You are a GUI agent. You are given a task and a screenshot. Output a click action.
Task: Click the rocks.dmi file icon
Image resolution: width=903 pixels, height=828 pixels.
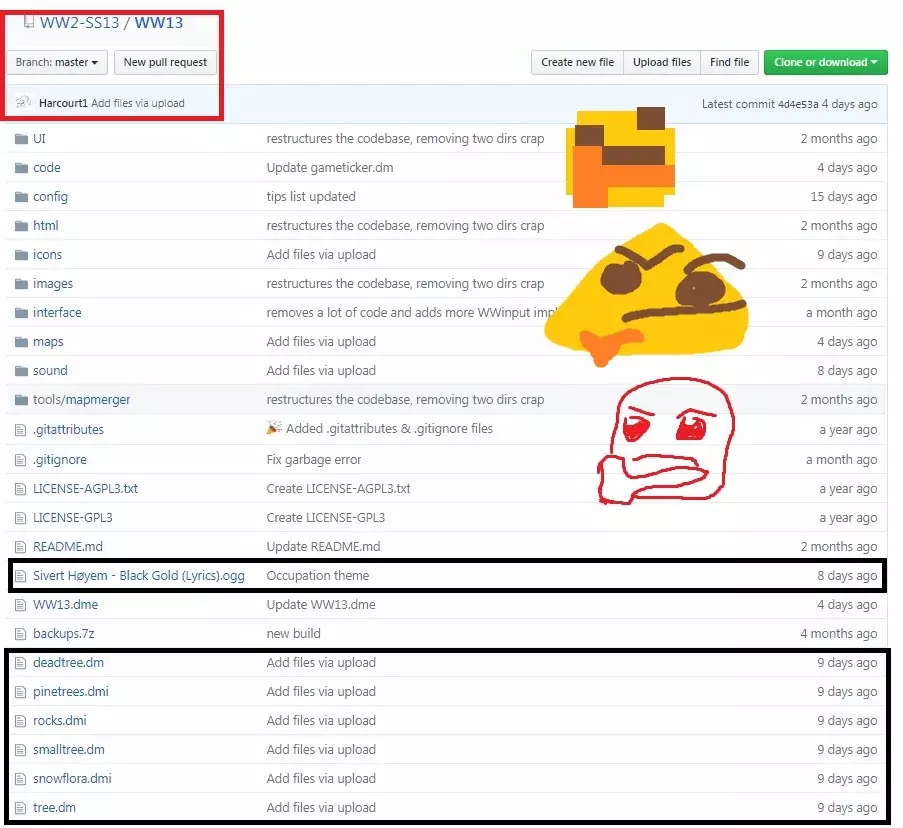20,721
